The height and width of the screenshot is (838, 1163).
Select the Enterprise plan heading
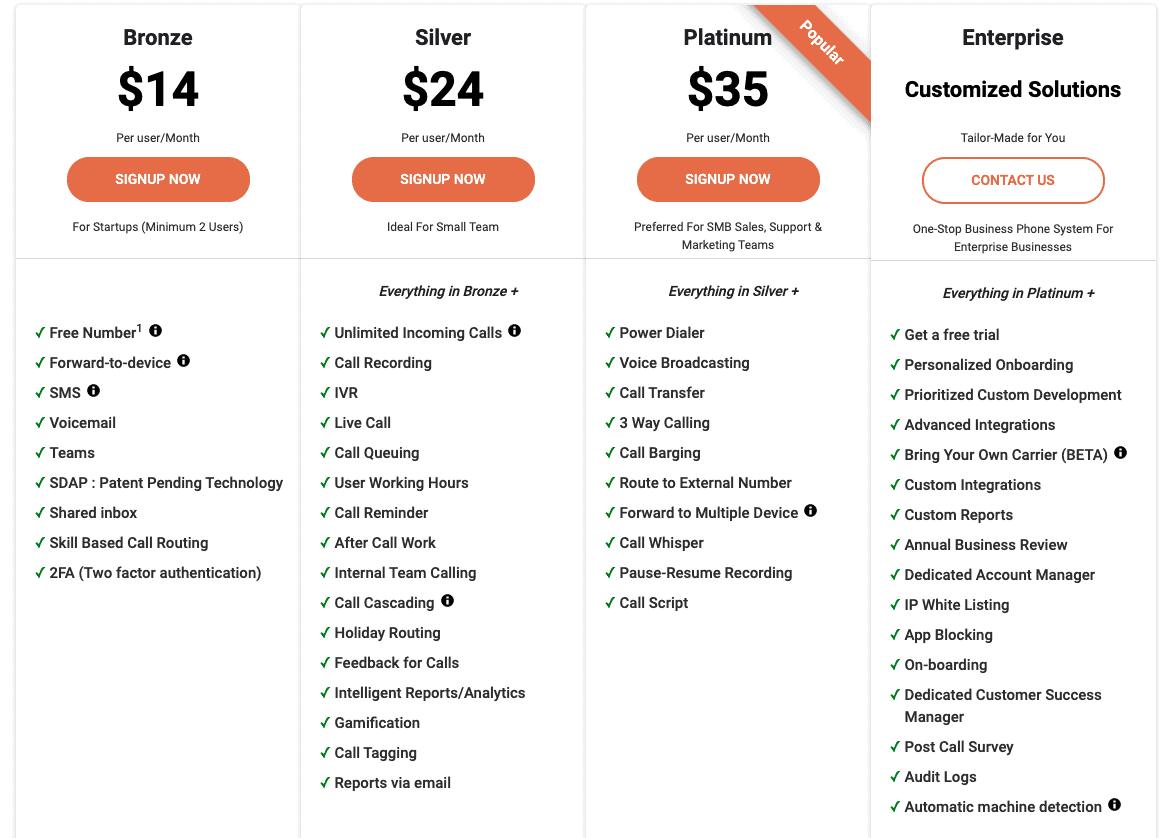[x=1012, y=37]
